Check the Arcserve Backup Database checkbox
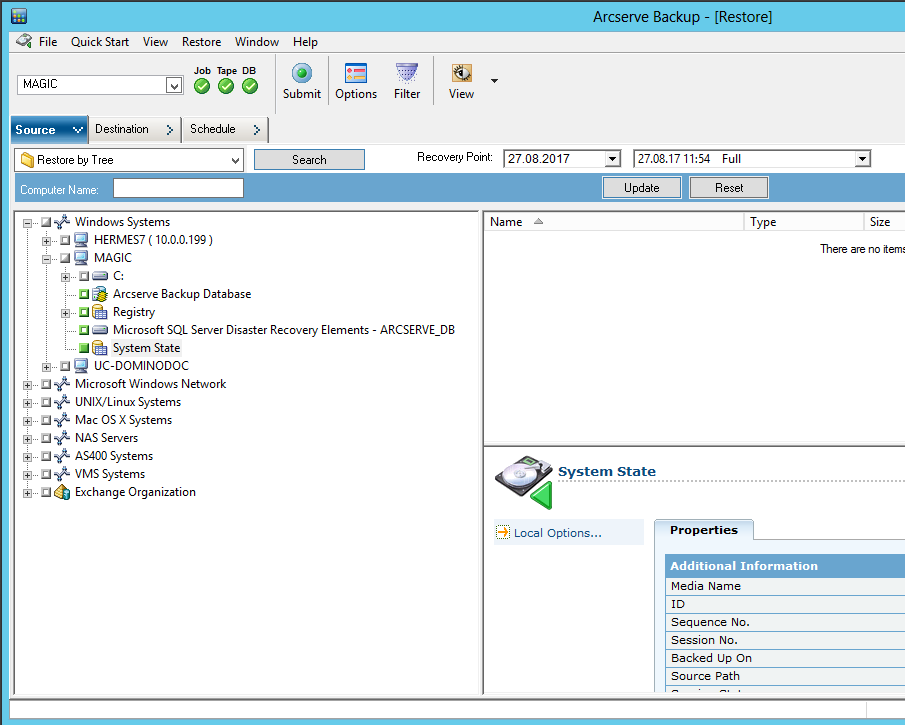 click(84, 294)
